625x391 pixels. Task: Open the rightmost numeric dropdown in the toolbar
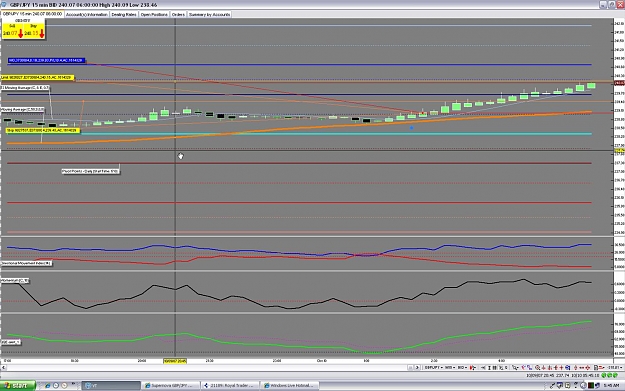[615, 367]
